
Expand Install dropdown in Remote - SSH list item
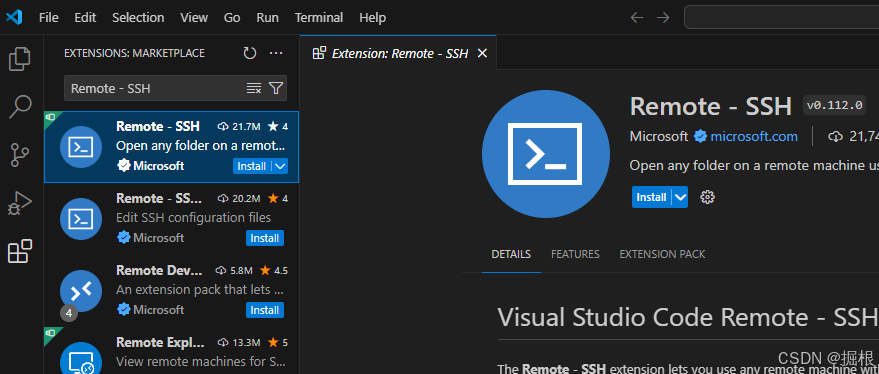click(x=281, y=166)
